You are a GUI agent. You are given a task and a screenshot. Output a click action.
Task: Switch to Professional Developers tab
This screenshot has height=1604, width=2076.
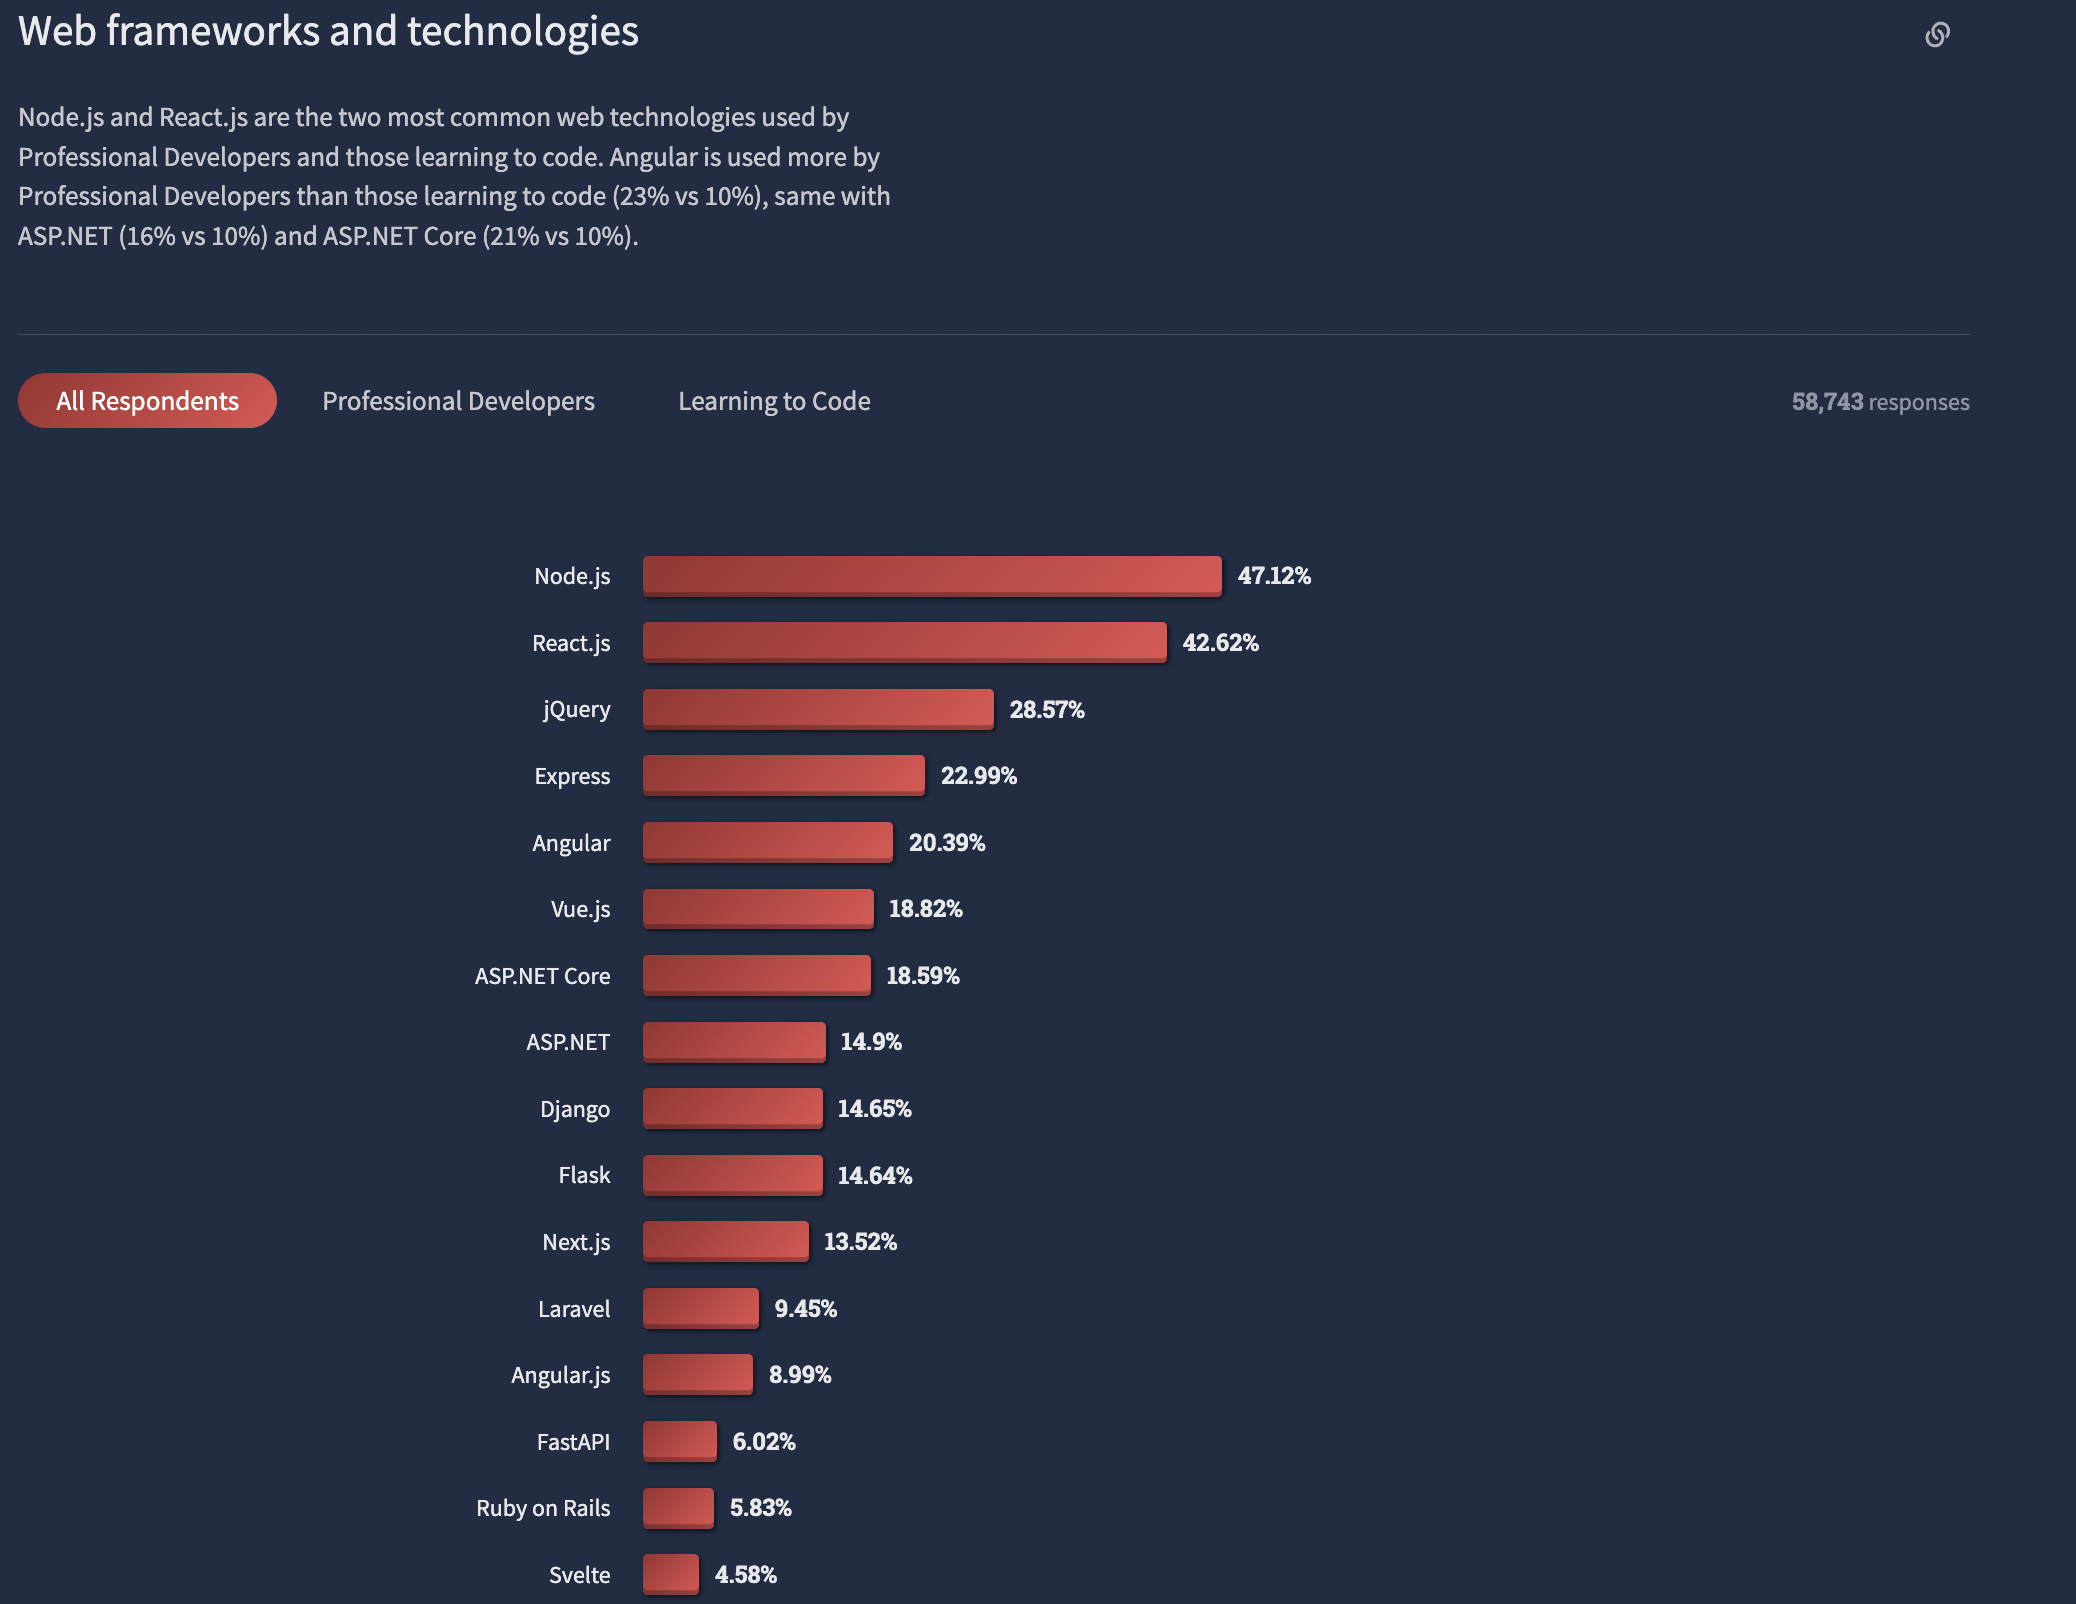tap(458, 401)
